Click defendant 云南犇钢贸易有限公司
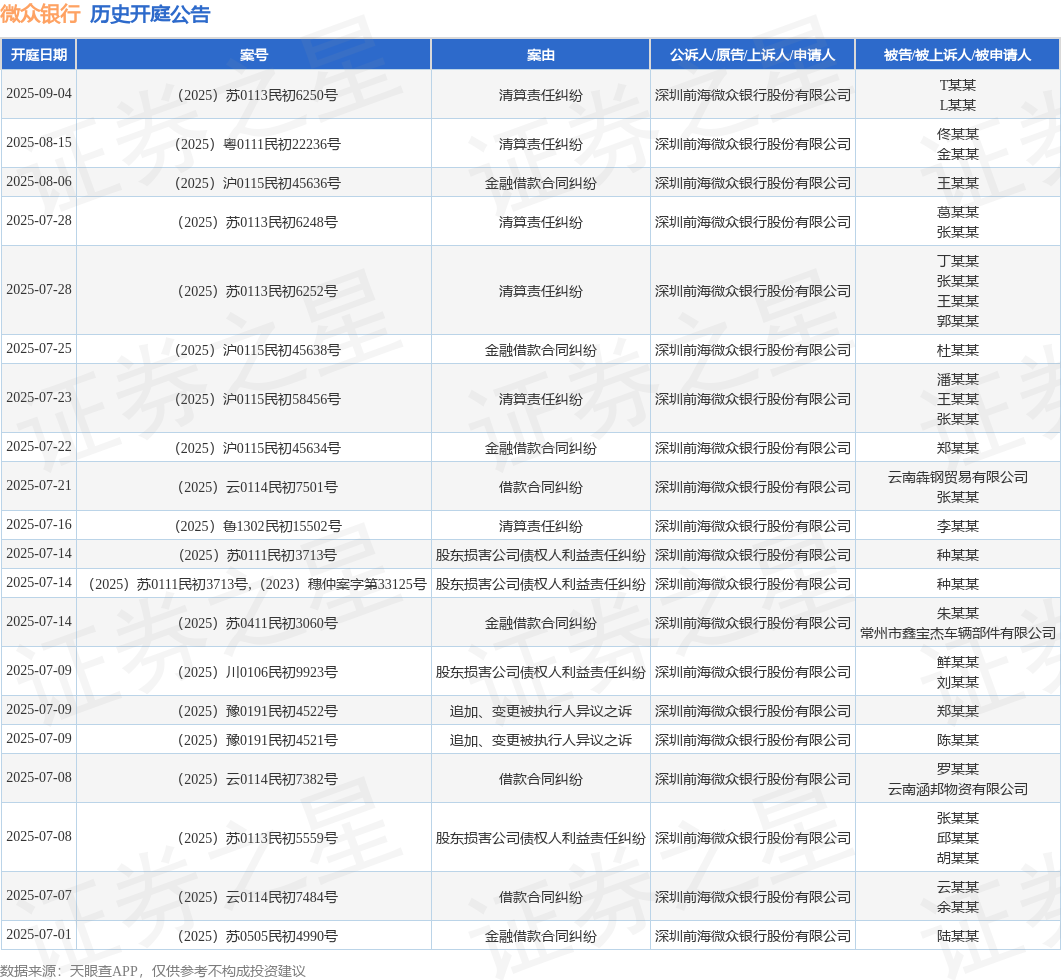This screenshot has width=1061, height=980. (957, 477)
